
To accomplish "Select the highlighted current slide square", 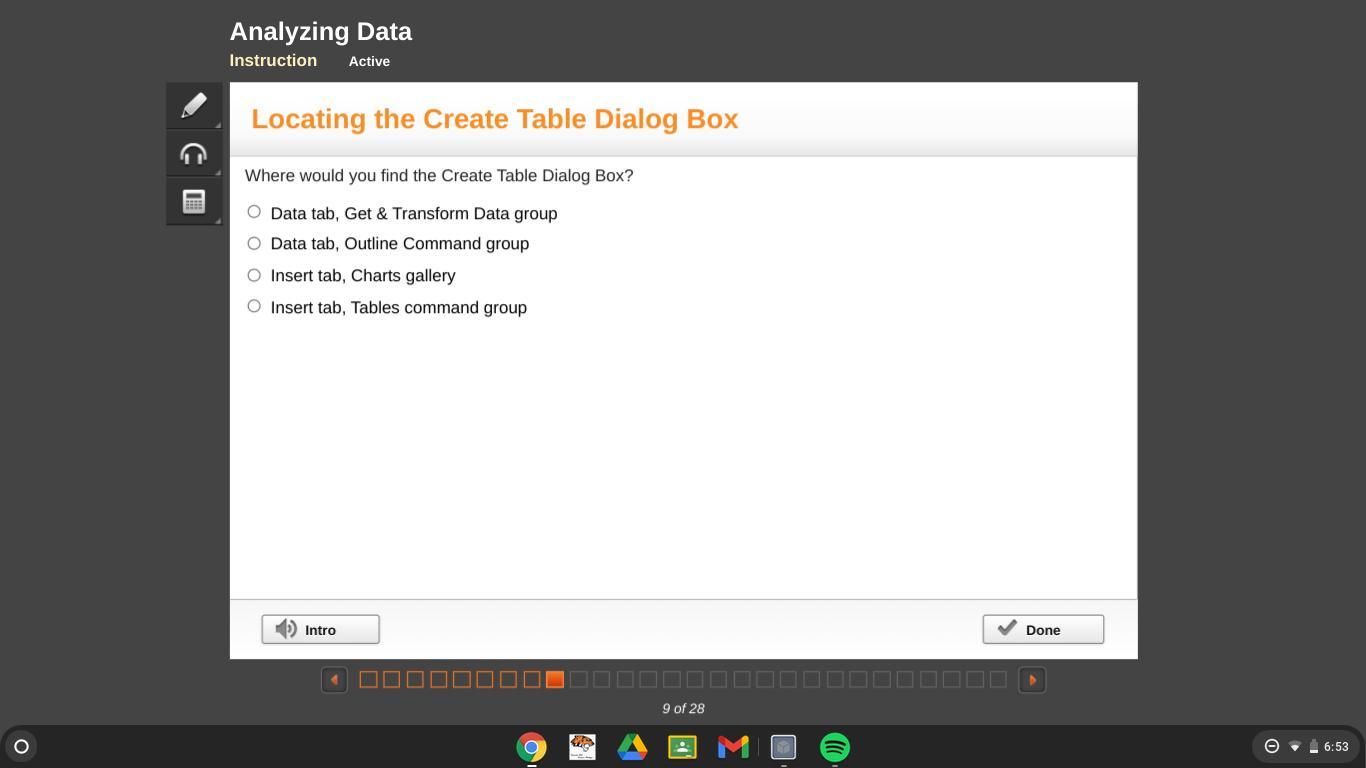I will (x=555, y=680).
